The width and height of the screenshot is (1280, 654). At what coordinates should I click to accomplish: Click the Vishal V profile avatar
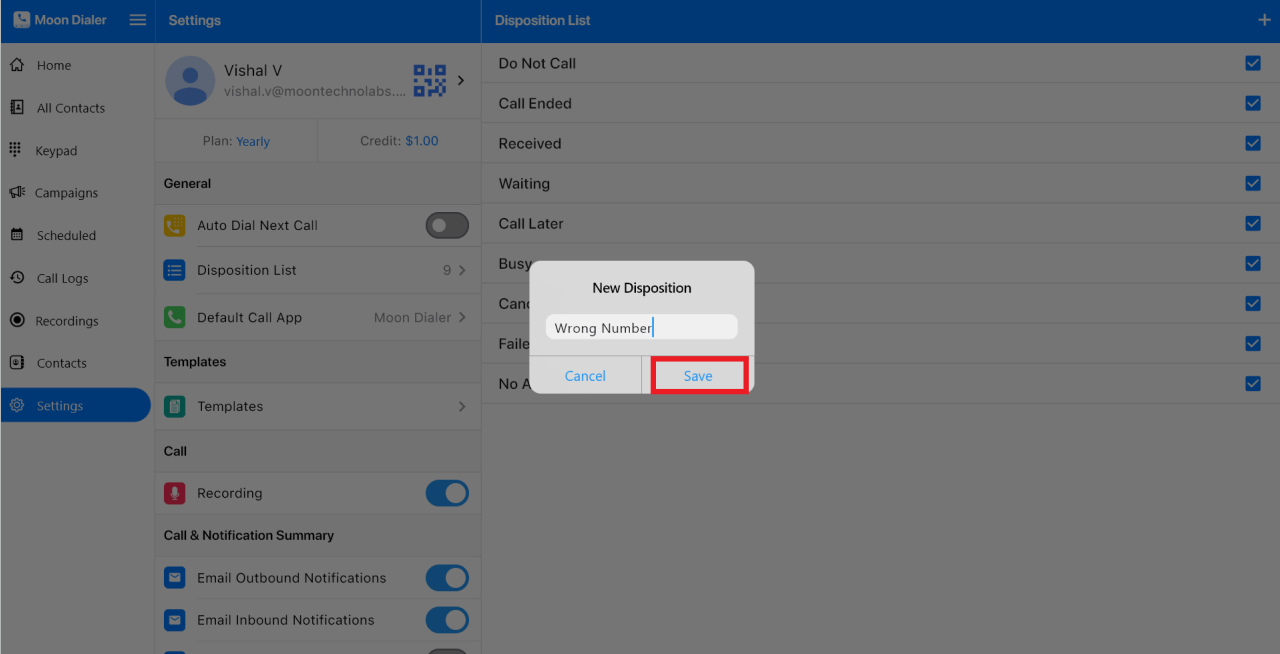[x=190, y=81]
